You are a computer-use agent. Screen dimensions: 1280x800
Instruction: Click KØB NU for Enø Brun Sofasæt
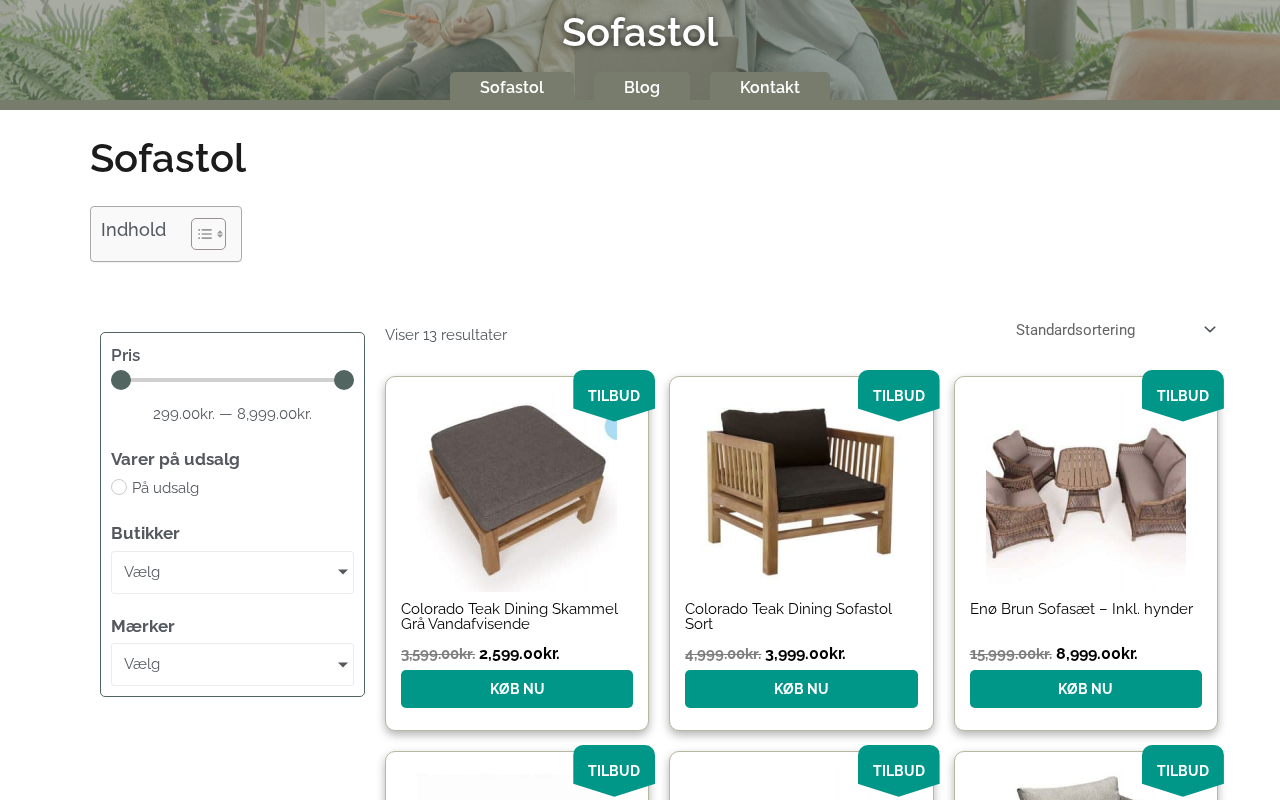click(1086, 689)
